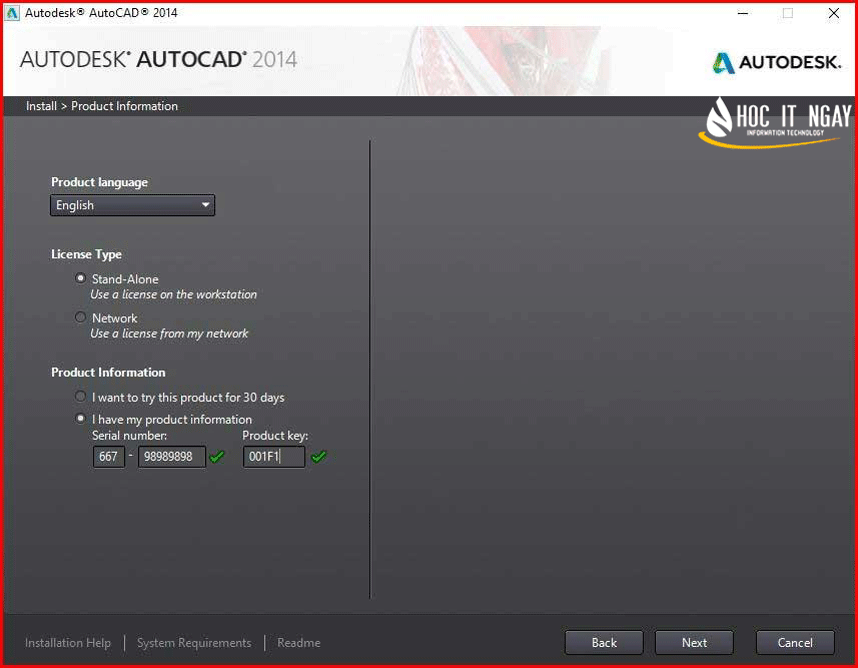
Task: Open the System Requirements link
Action: coord(194,643)
